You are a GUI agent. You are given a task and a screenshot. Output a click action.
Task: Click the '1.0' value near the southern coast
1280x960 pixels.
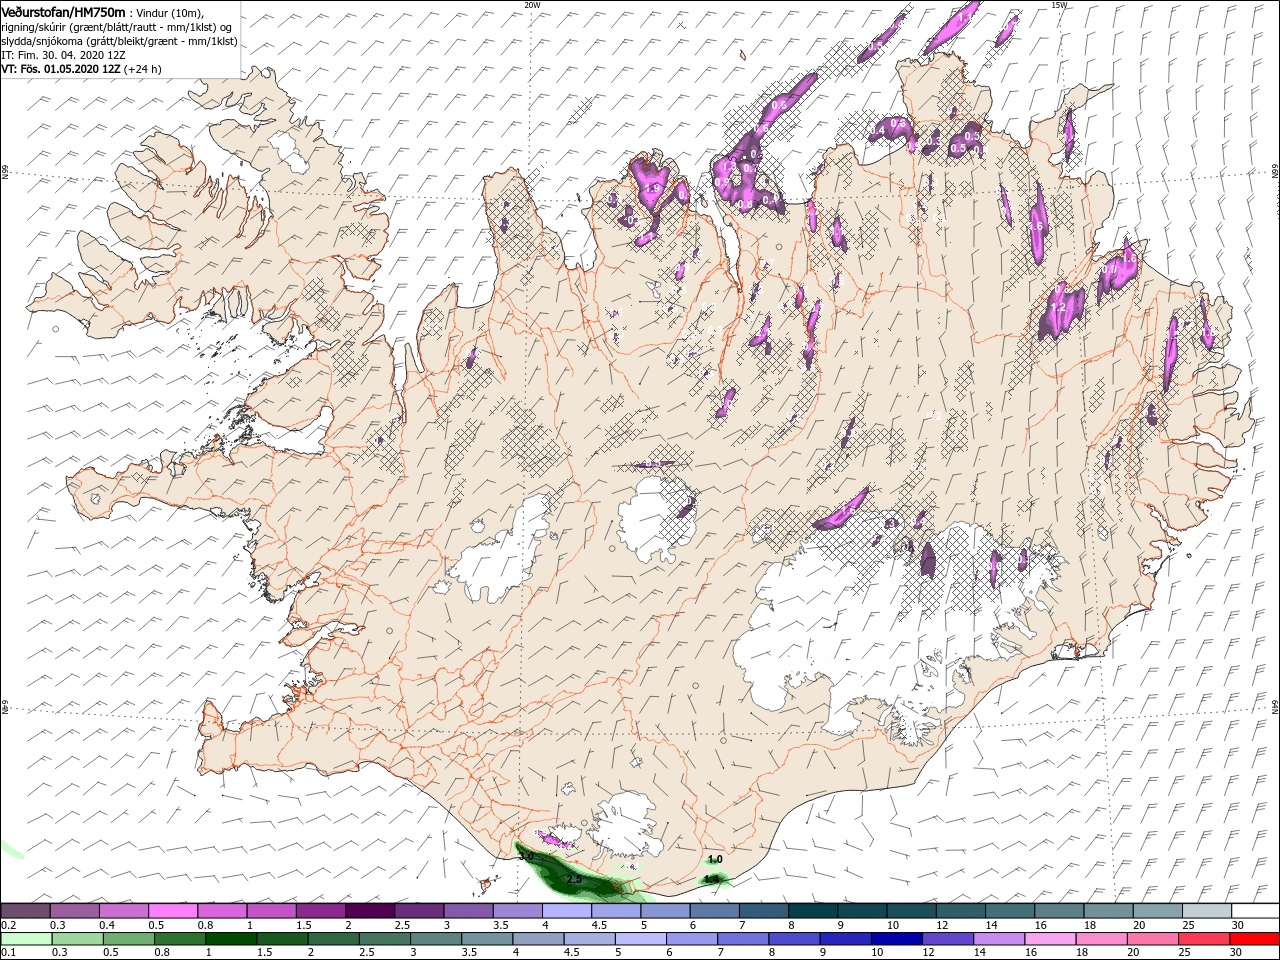tap(715, 859)
